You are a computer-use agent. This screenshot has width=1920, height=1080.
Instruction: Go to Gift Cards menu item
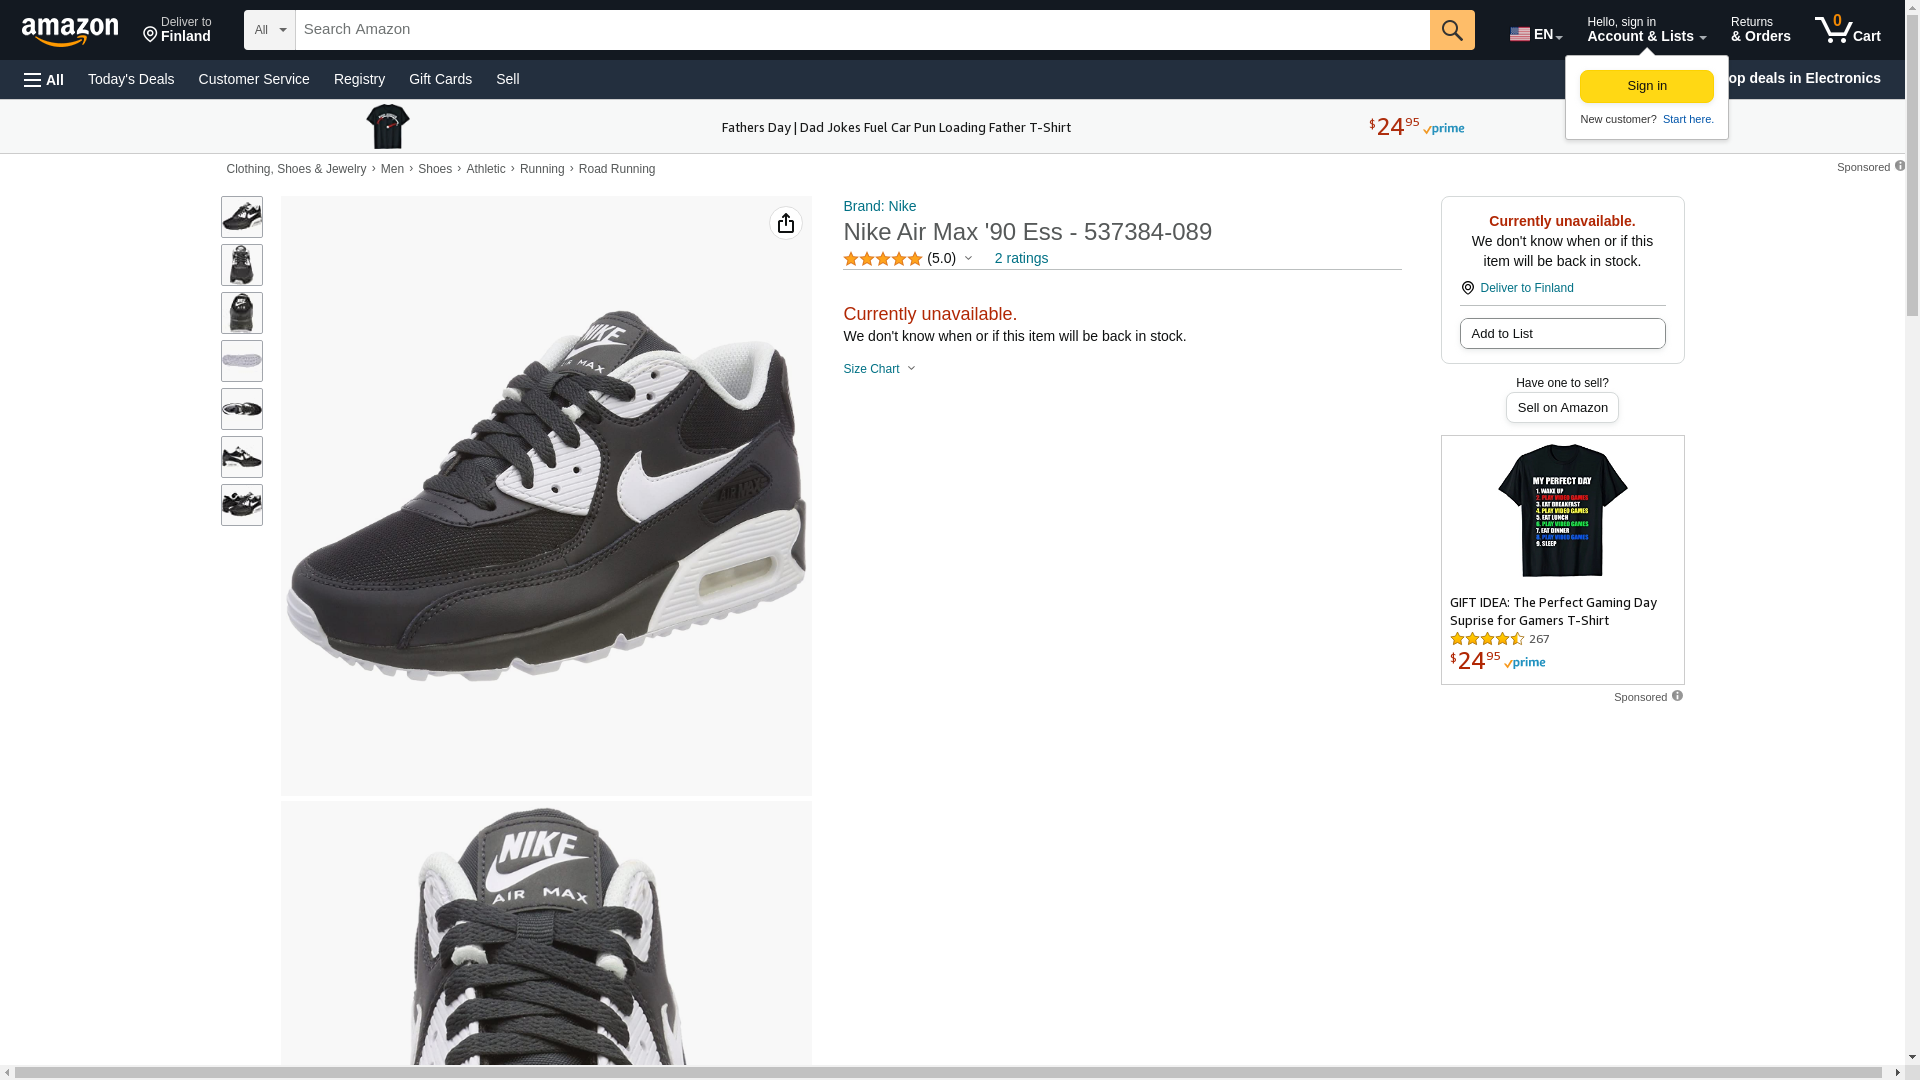[x=440, y=79]
